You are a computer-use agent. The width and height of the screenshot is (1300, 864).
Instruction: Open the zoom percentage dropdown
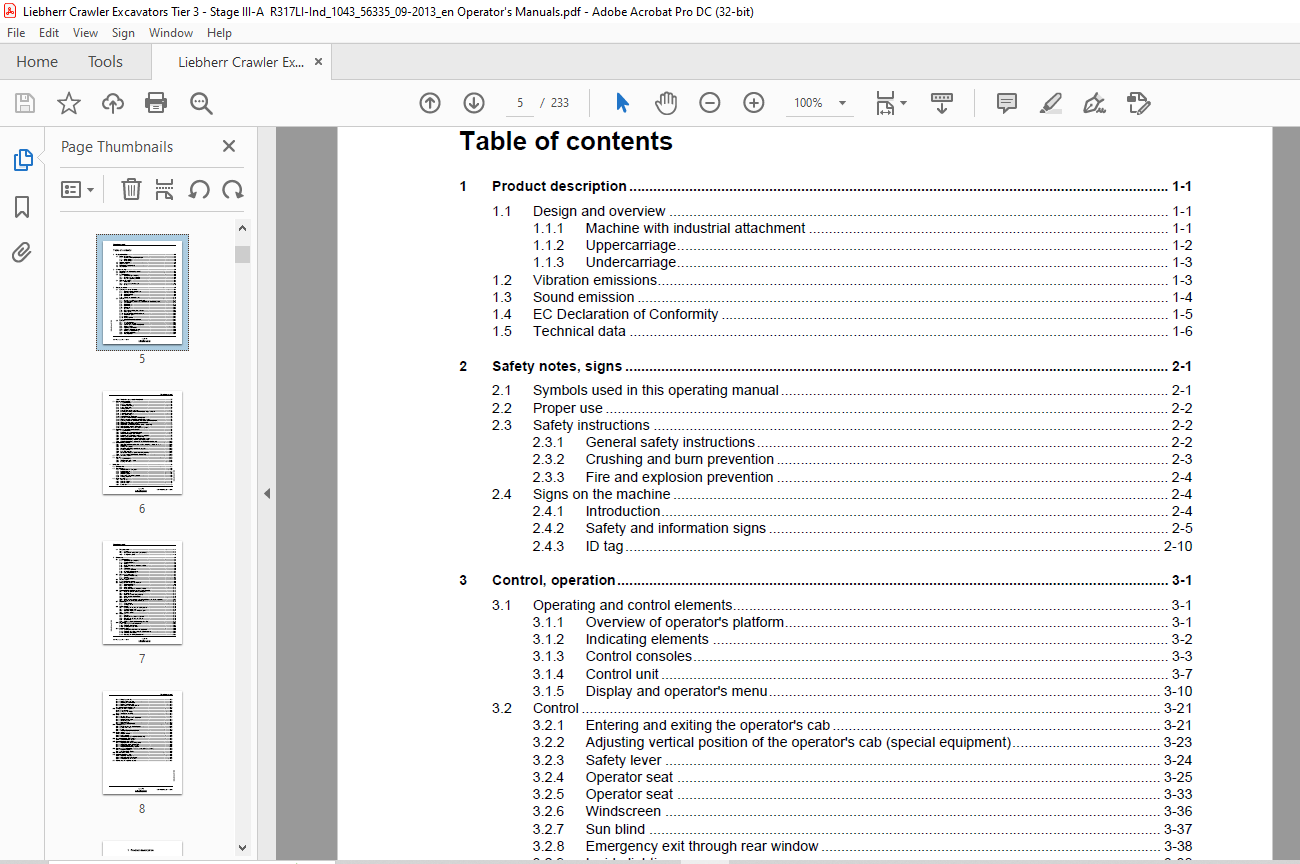[x=842, y=103]
